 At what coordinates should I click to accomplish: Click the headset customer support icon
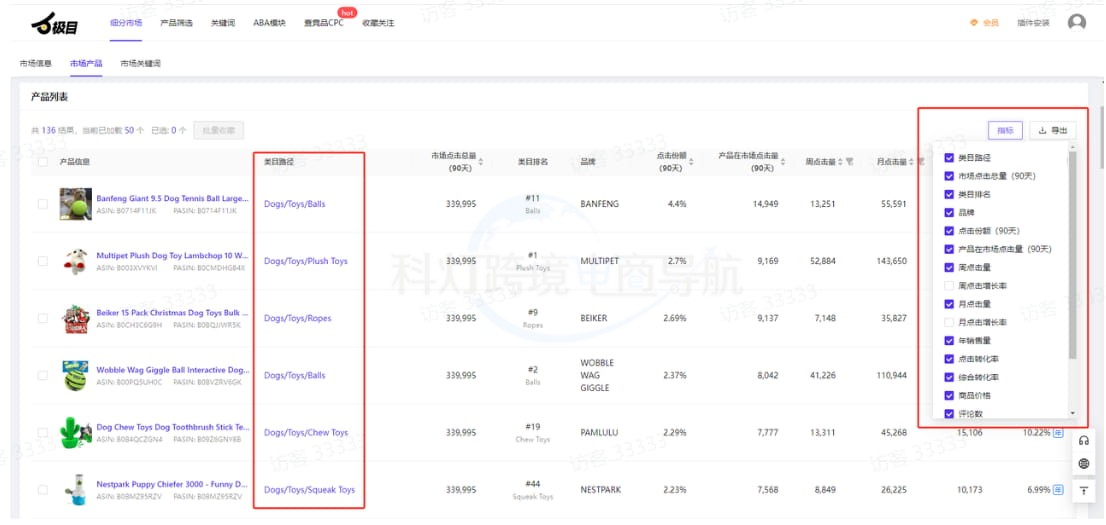(x=1084, y=441)
